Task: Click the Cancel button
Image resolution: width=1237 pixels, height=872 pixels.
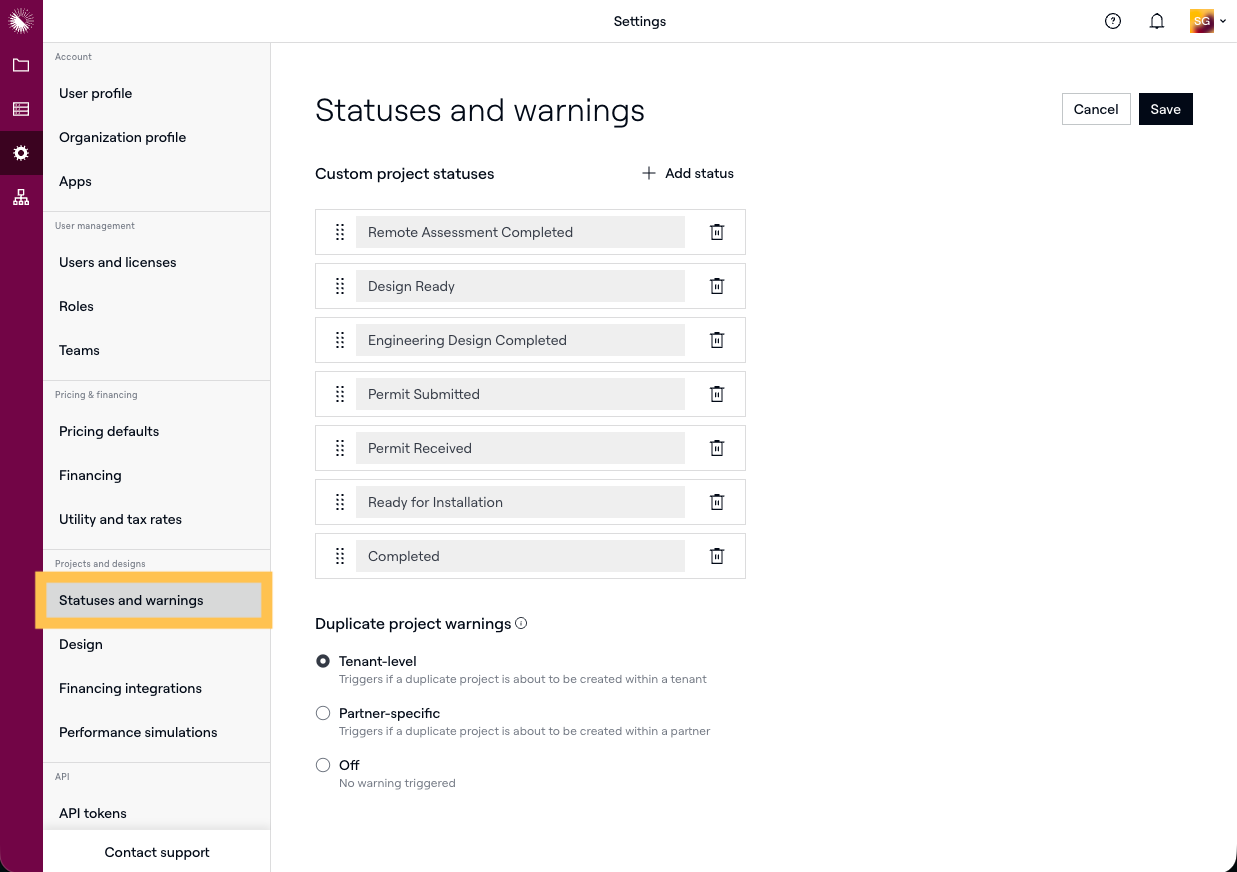Action: [1096, 109]
